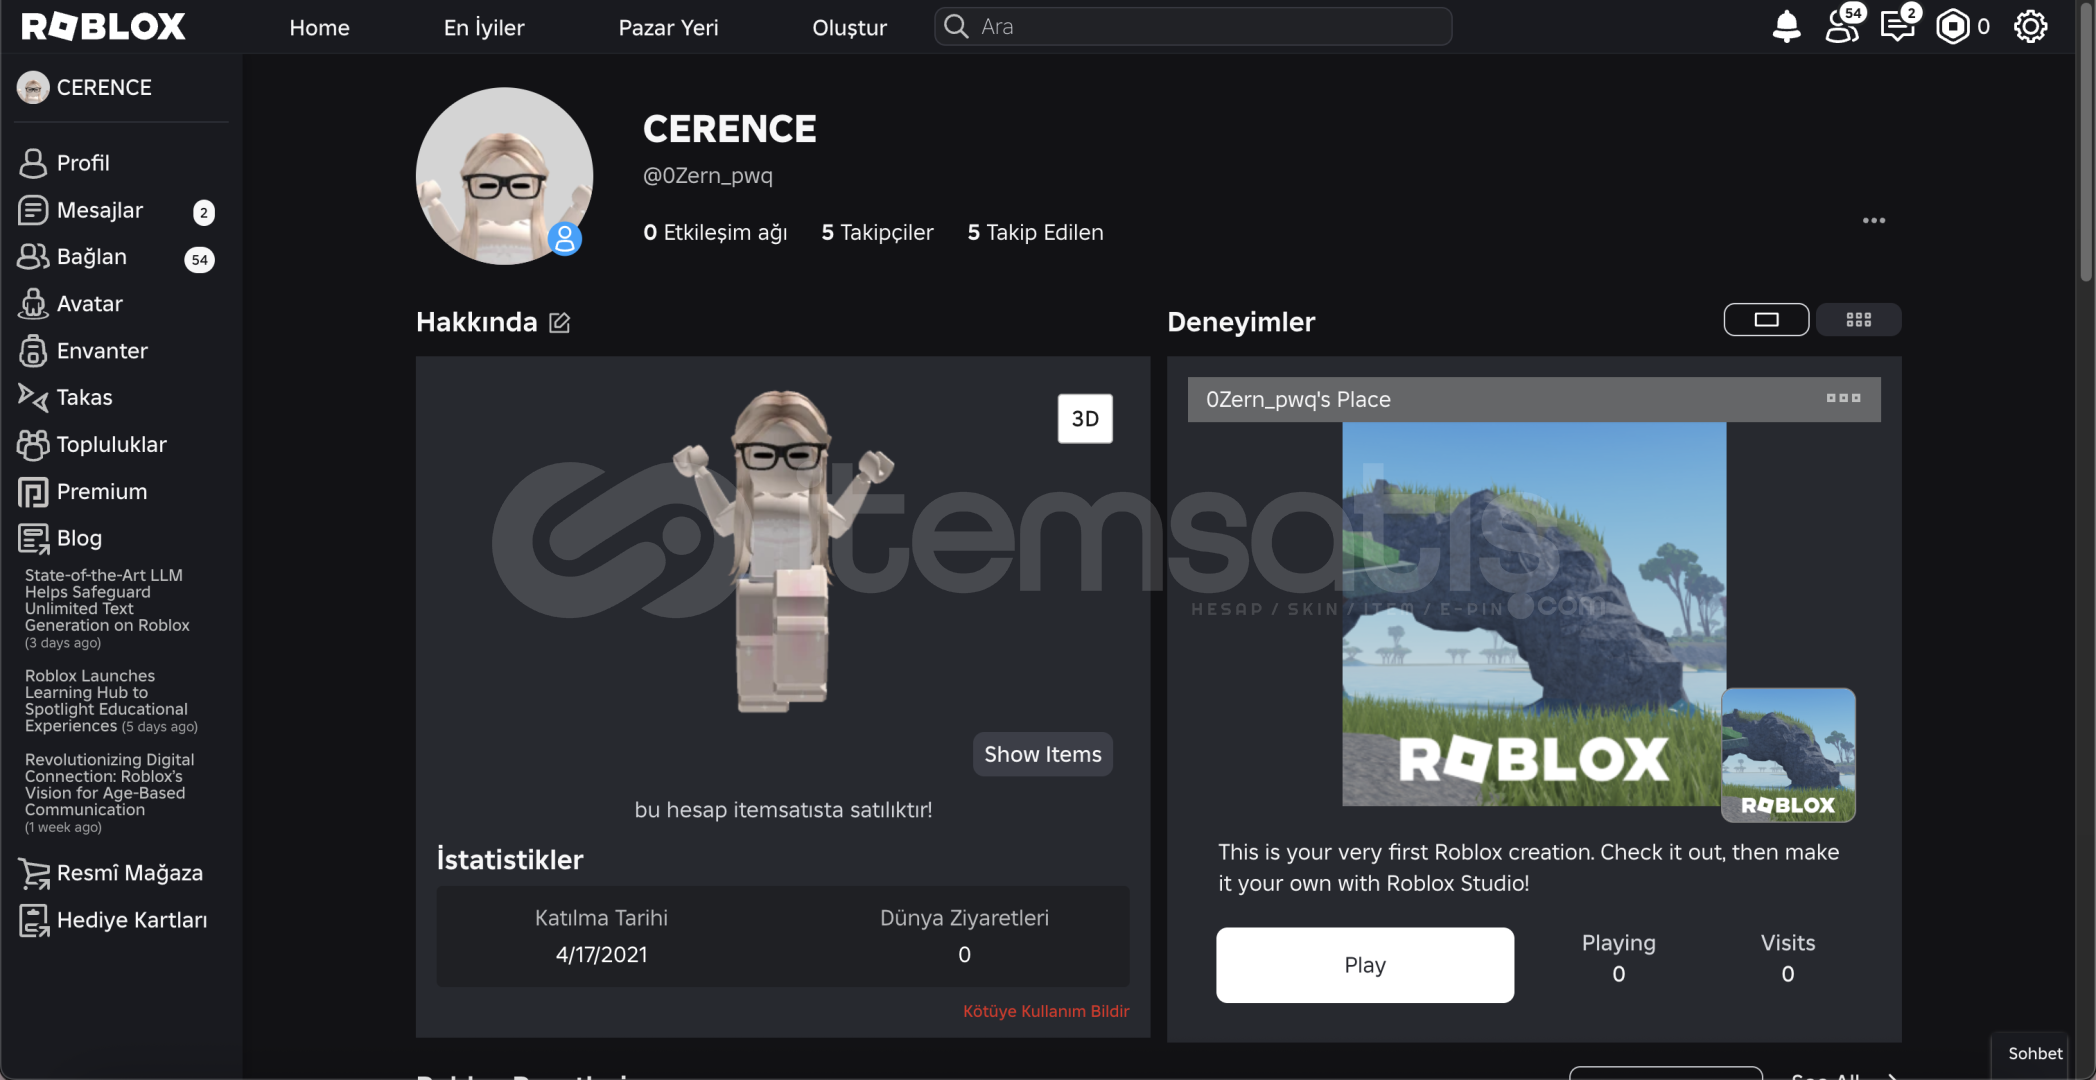This screenshot has width=2096, height=1080.
Task: Open Envanter in sidebar
Action: [x=102, y=351]
